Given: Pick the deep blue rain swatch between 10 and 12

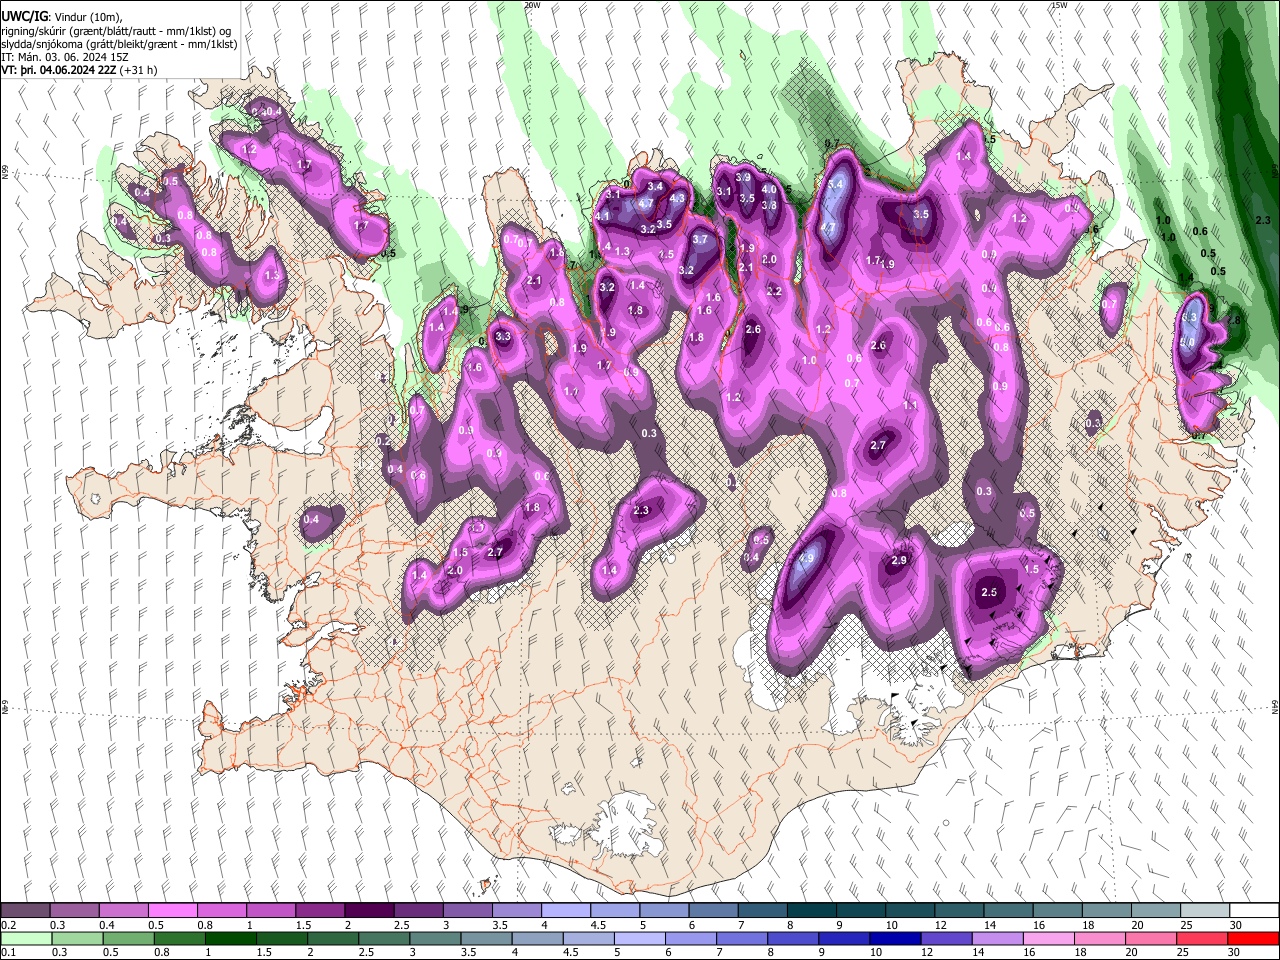Looking at the screenshot, I should pos(895,938).
